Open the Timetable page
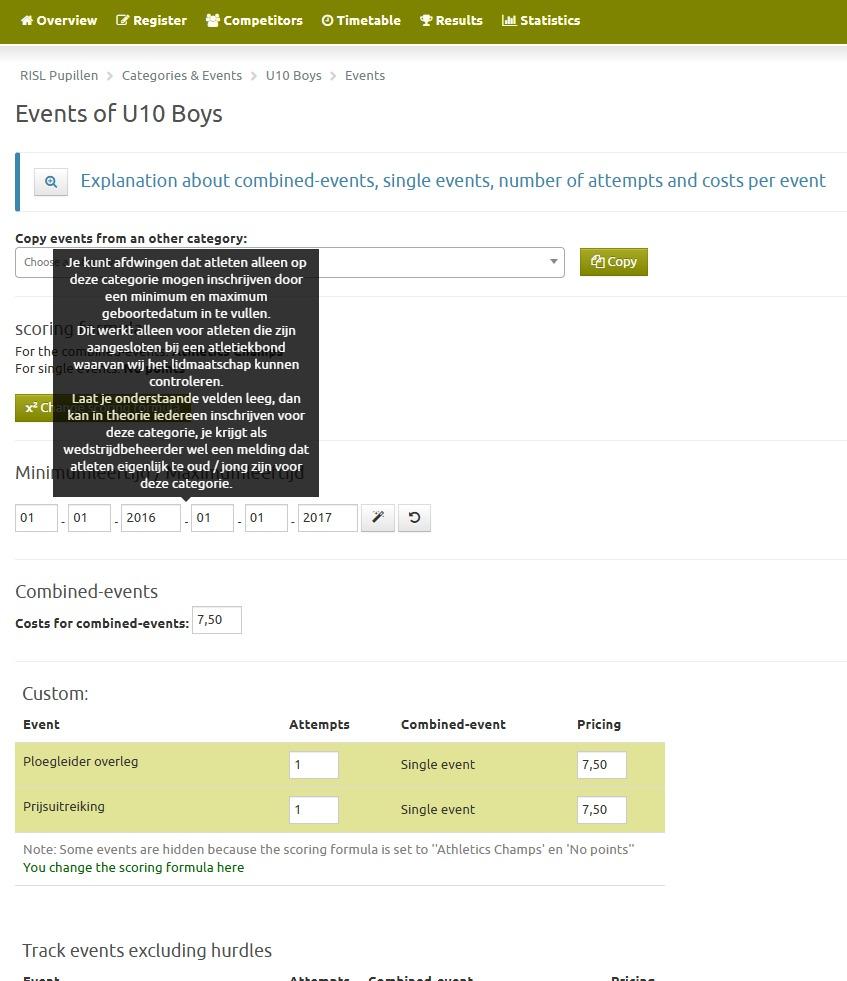The width and height of the screenshot is (847, 981). click(x=361, y=20)
